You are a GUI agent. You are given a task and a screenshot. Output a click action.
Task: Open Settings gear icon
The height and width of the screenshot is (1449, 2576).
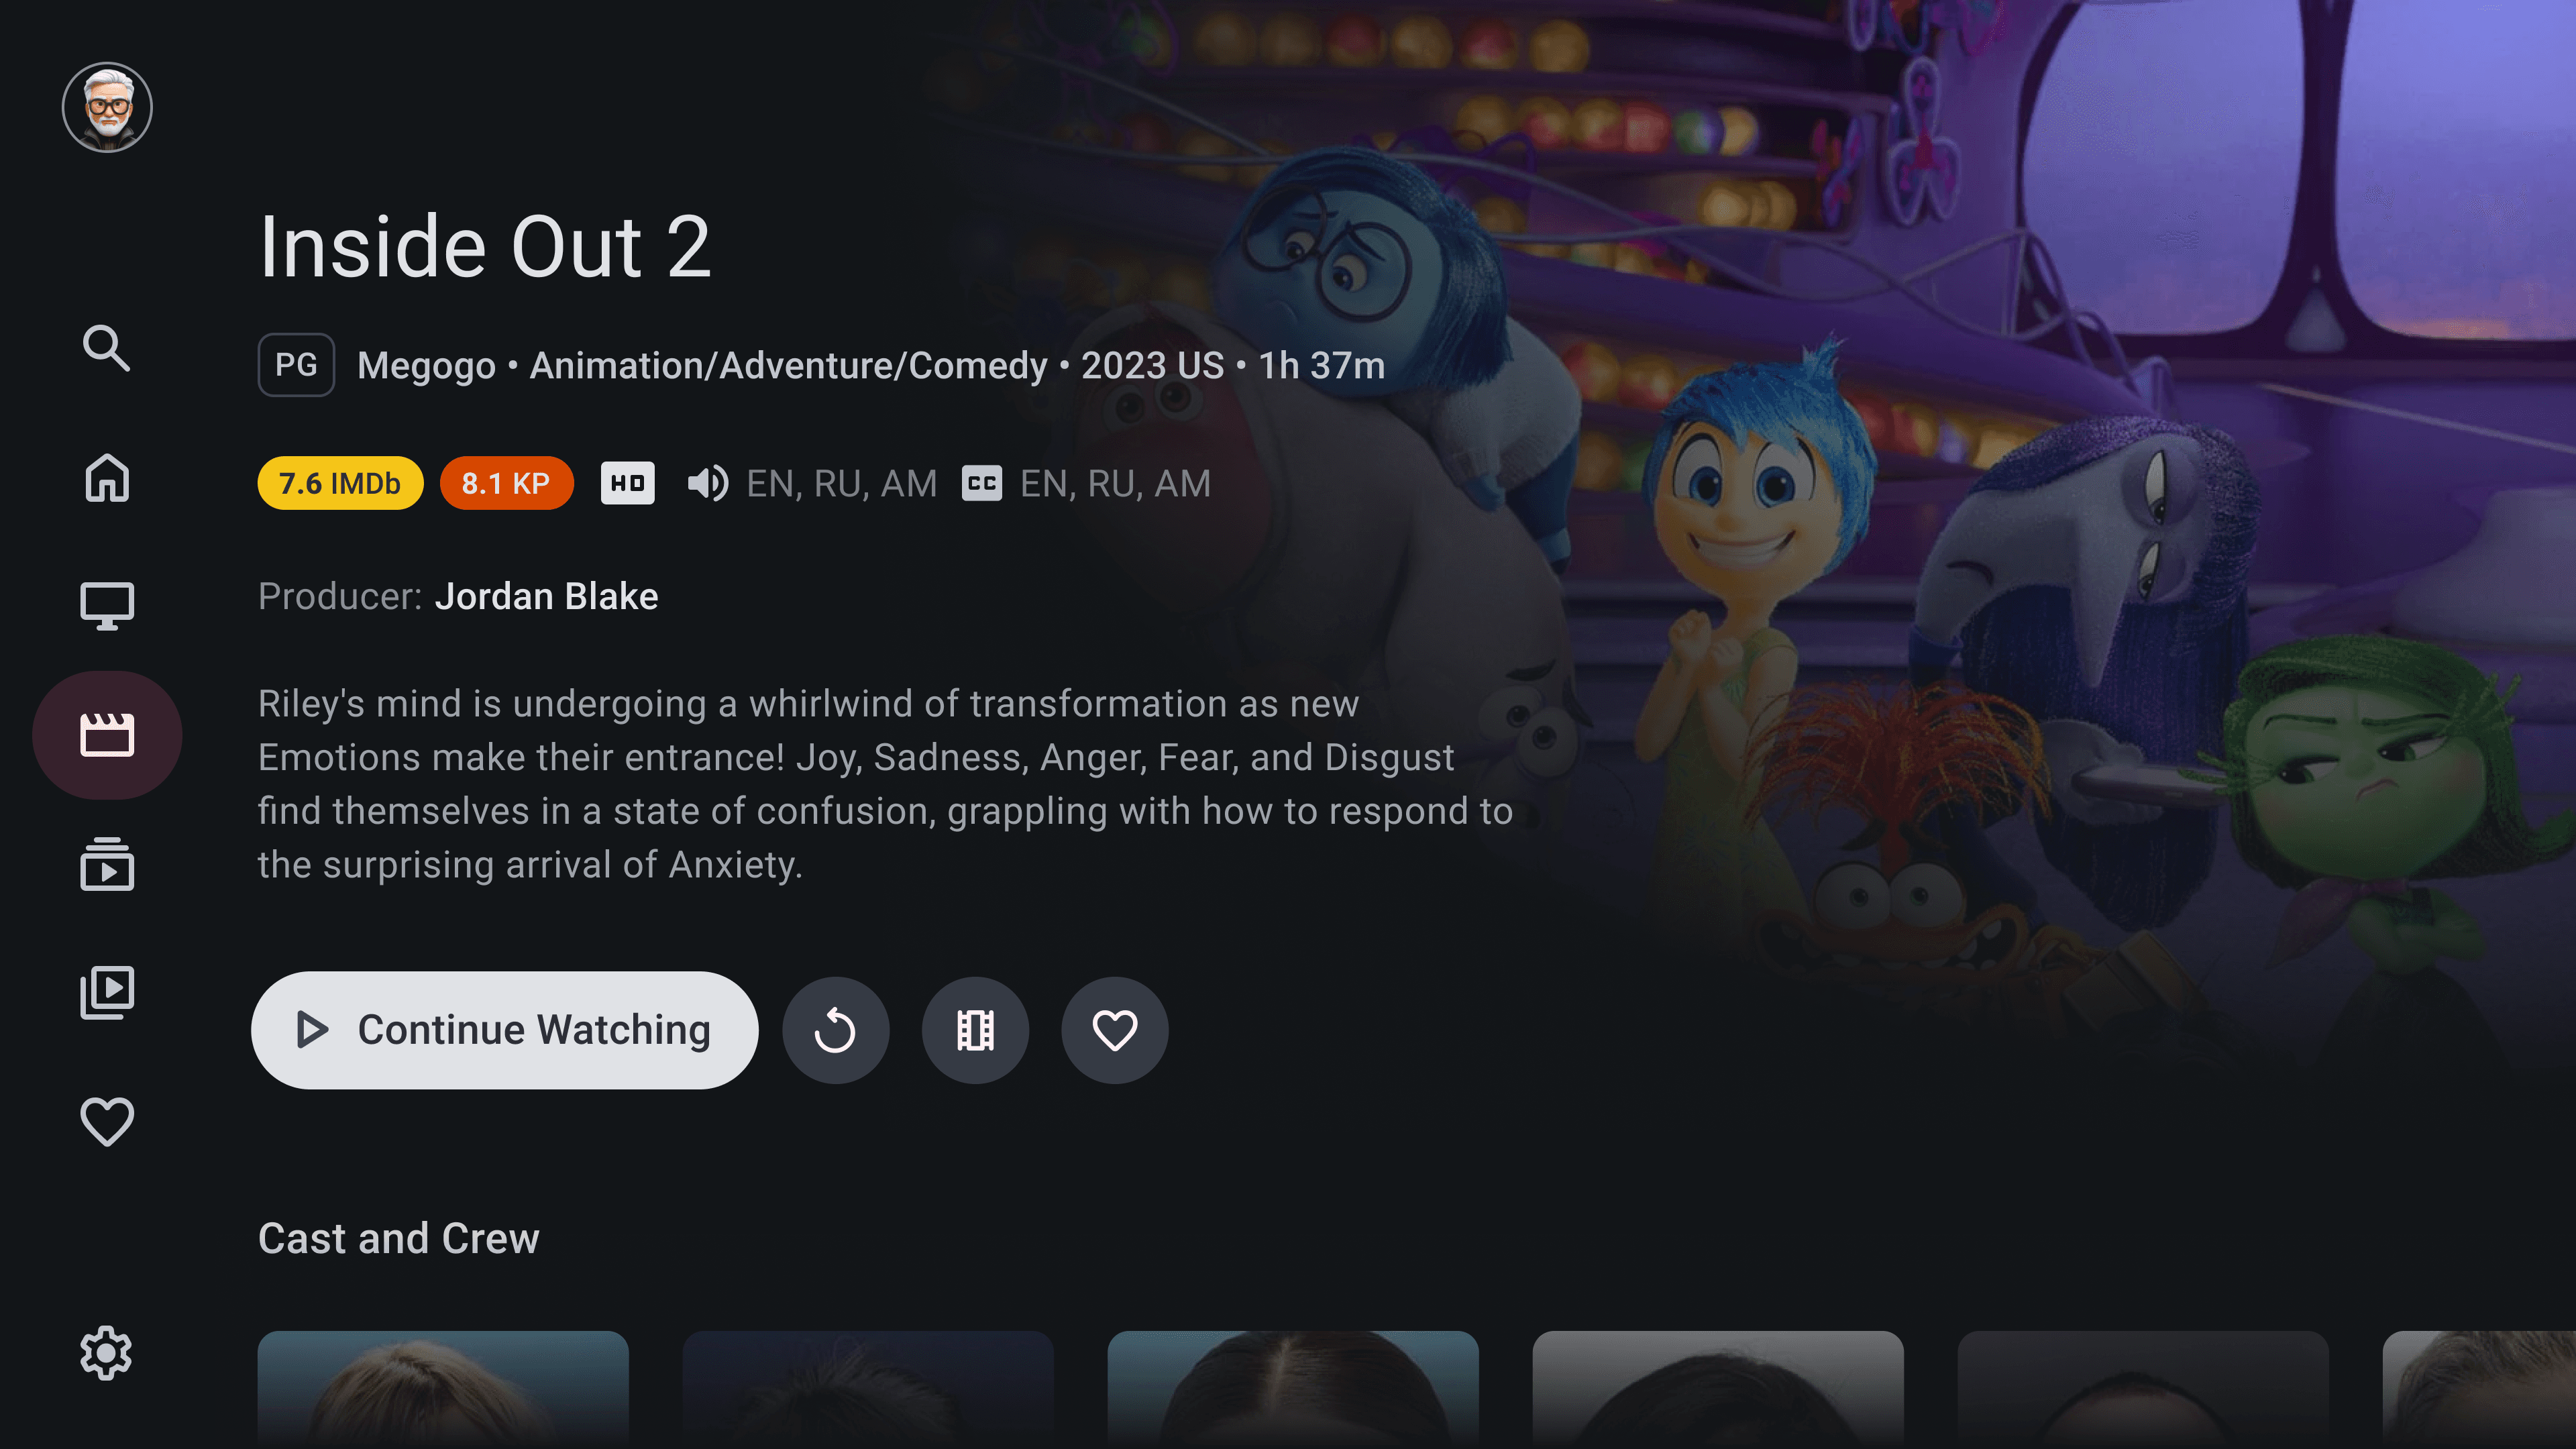[x=106, y=1353]
